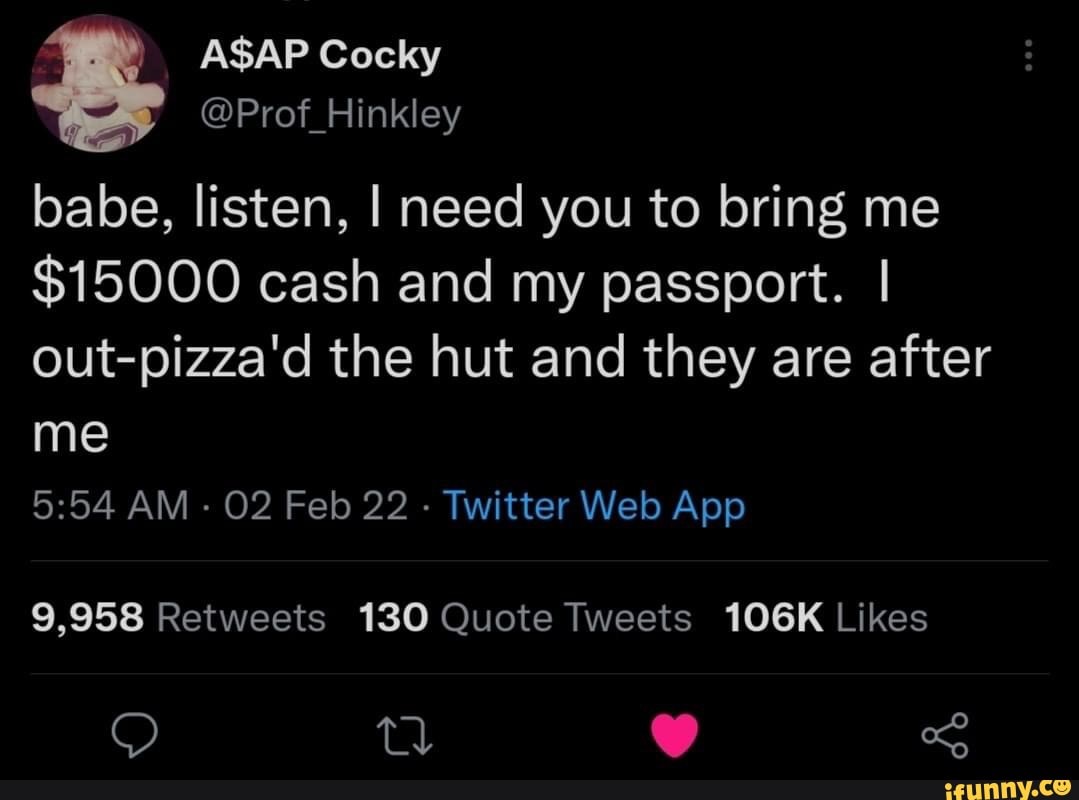View the 9,958 Retweets list
The height and width of the screenshot is (800, 1079).
tap(179, 618)
